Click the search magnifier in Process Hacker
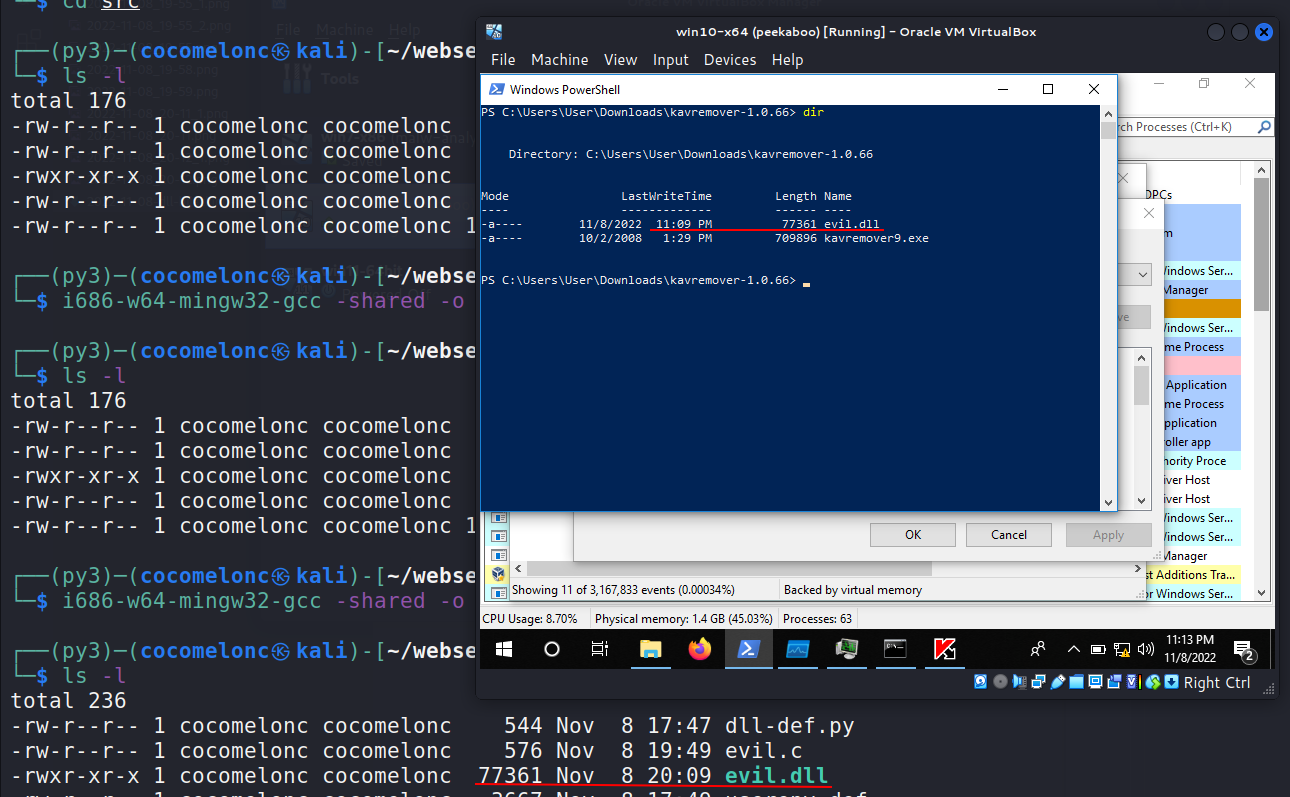The image size is (1290, 797). pyautogui.click(x=1264, y=127)
